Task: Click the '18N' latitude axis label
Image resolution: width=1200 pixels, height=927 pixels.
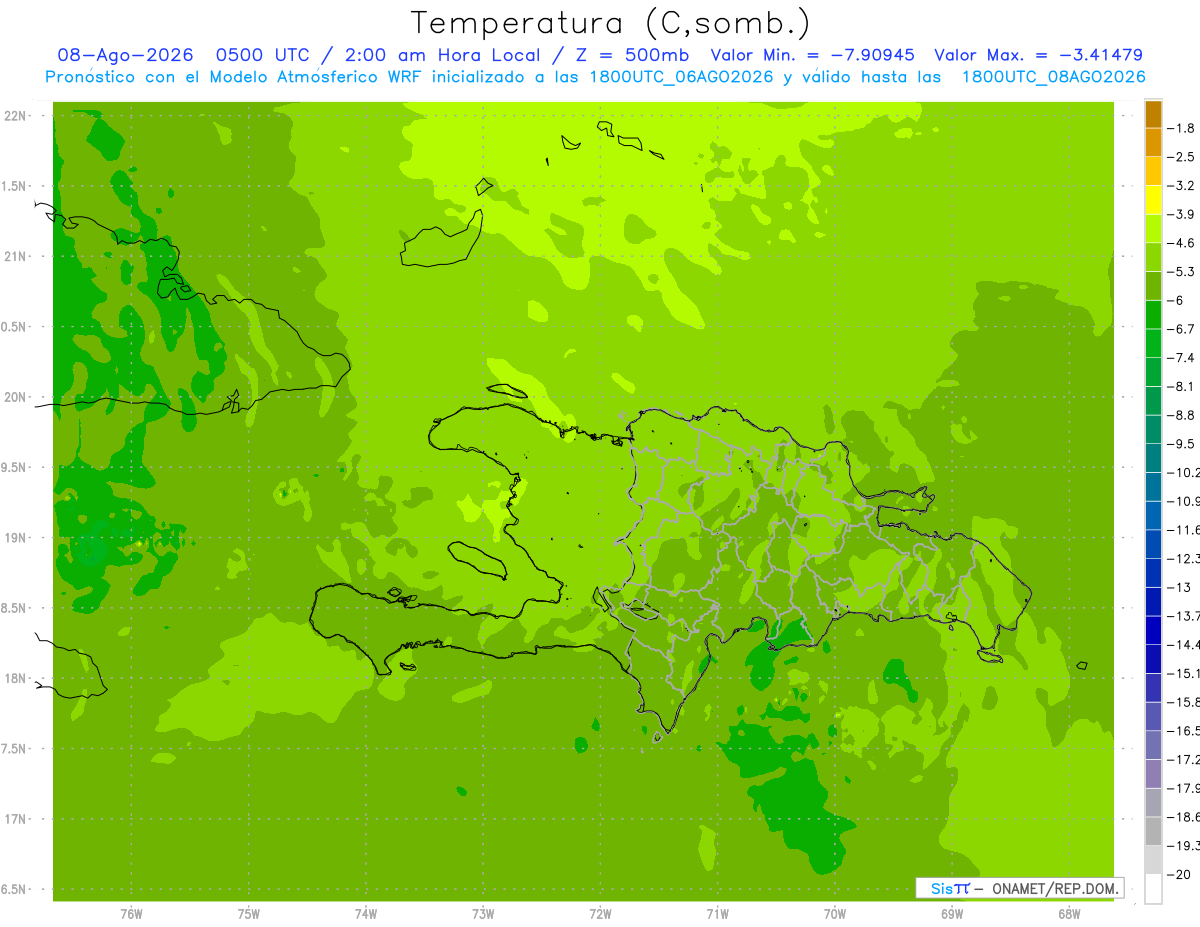Action: (x=17, y=679)
